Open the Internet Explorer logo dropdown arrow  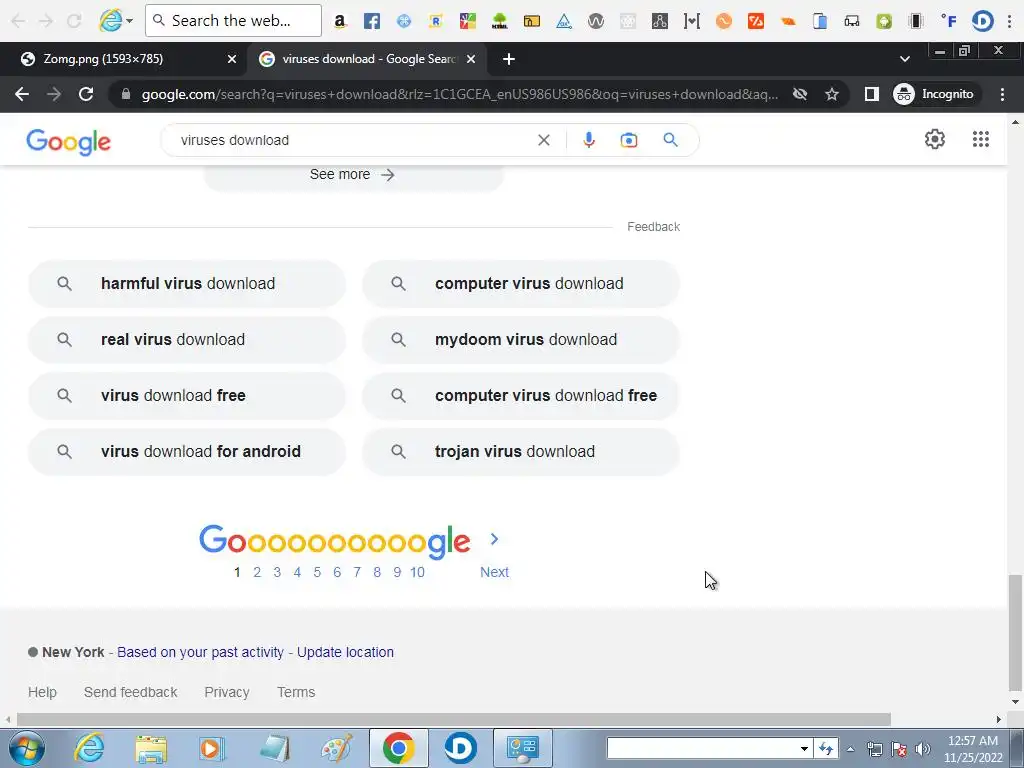click(x=129, y=21)
